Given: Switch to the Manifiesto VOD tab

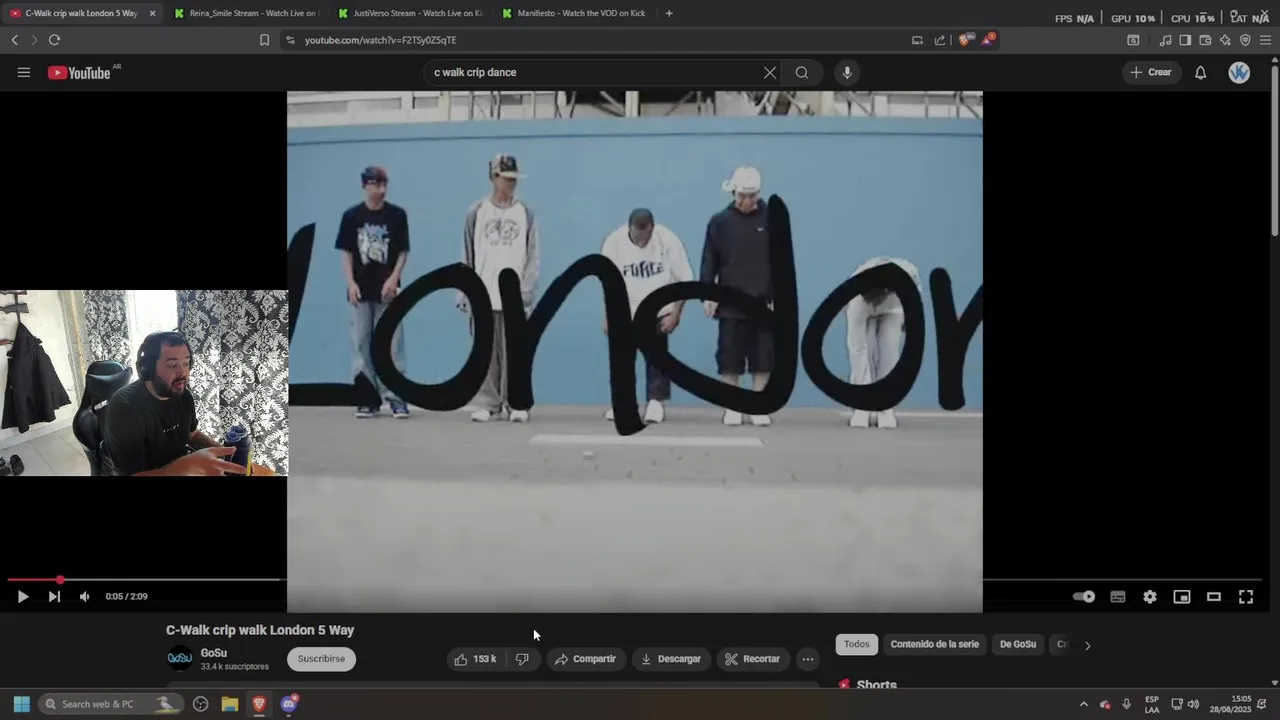Looking at the screenshot, I should point(572,13).
